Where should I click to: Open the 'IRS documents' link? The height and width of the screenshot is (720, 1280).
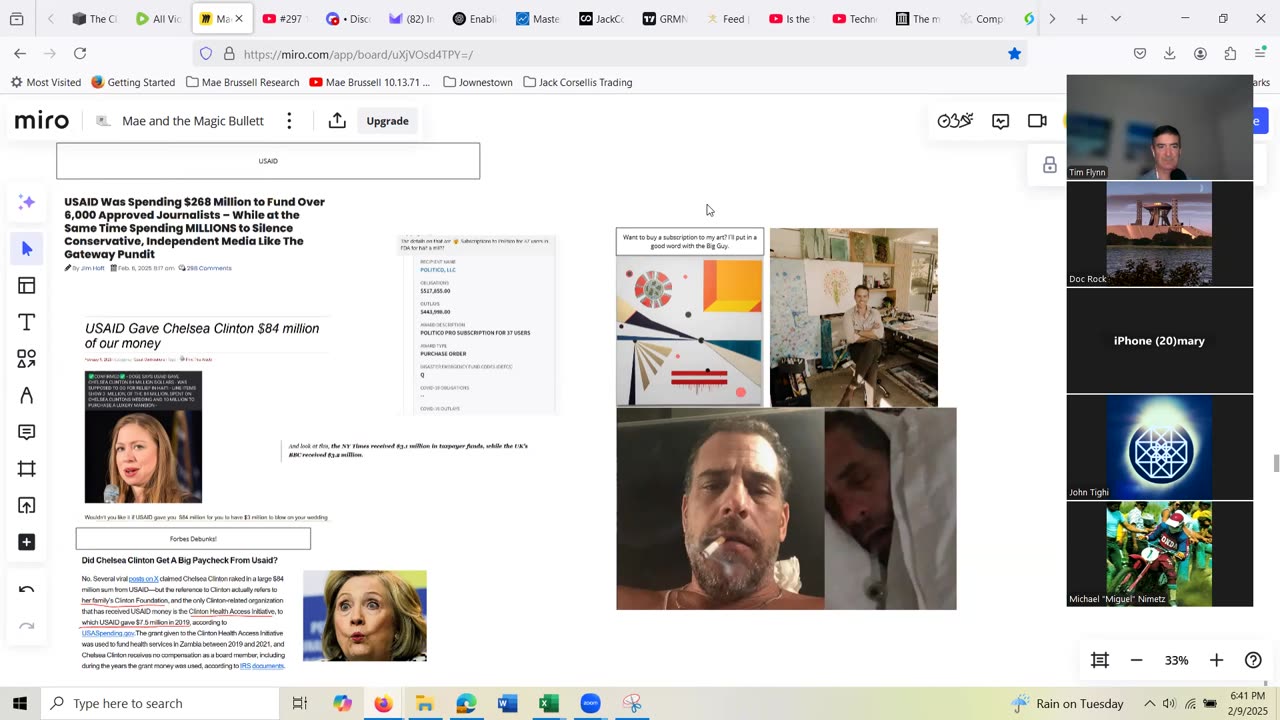262,666
